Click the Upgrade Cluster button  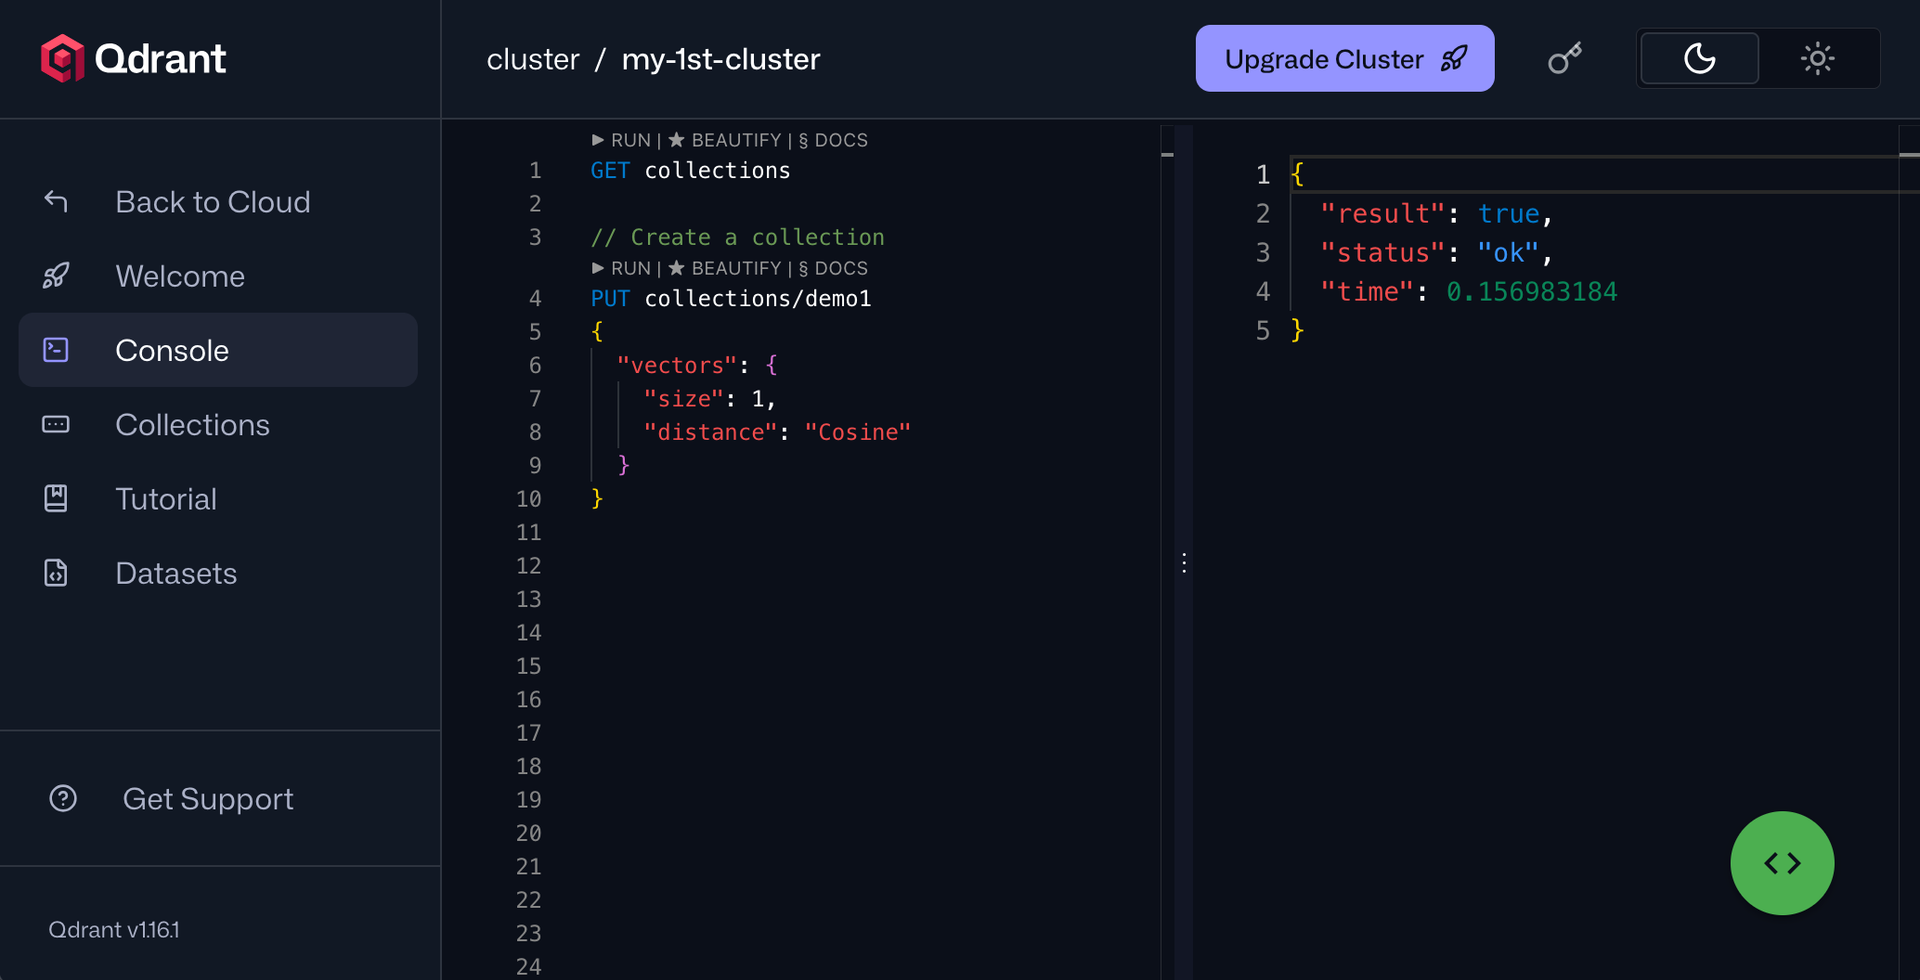click(1344, 58)
